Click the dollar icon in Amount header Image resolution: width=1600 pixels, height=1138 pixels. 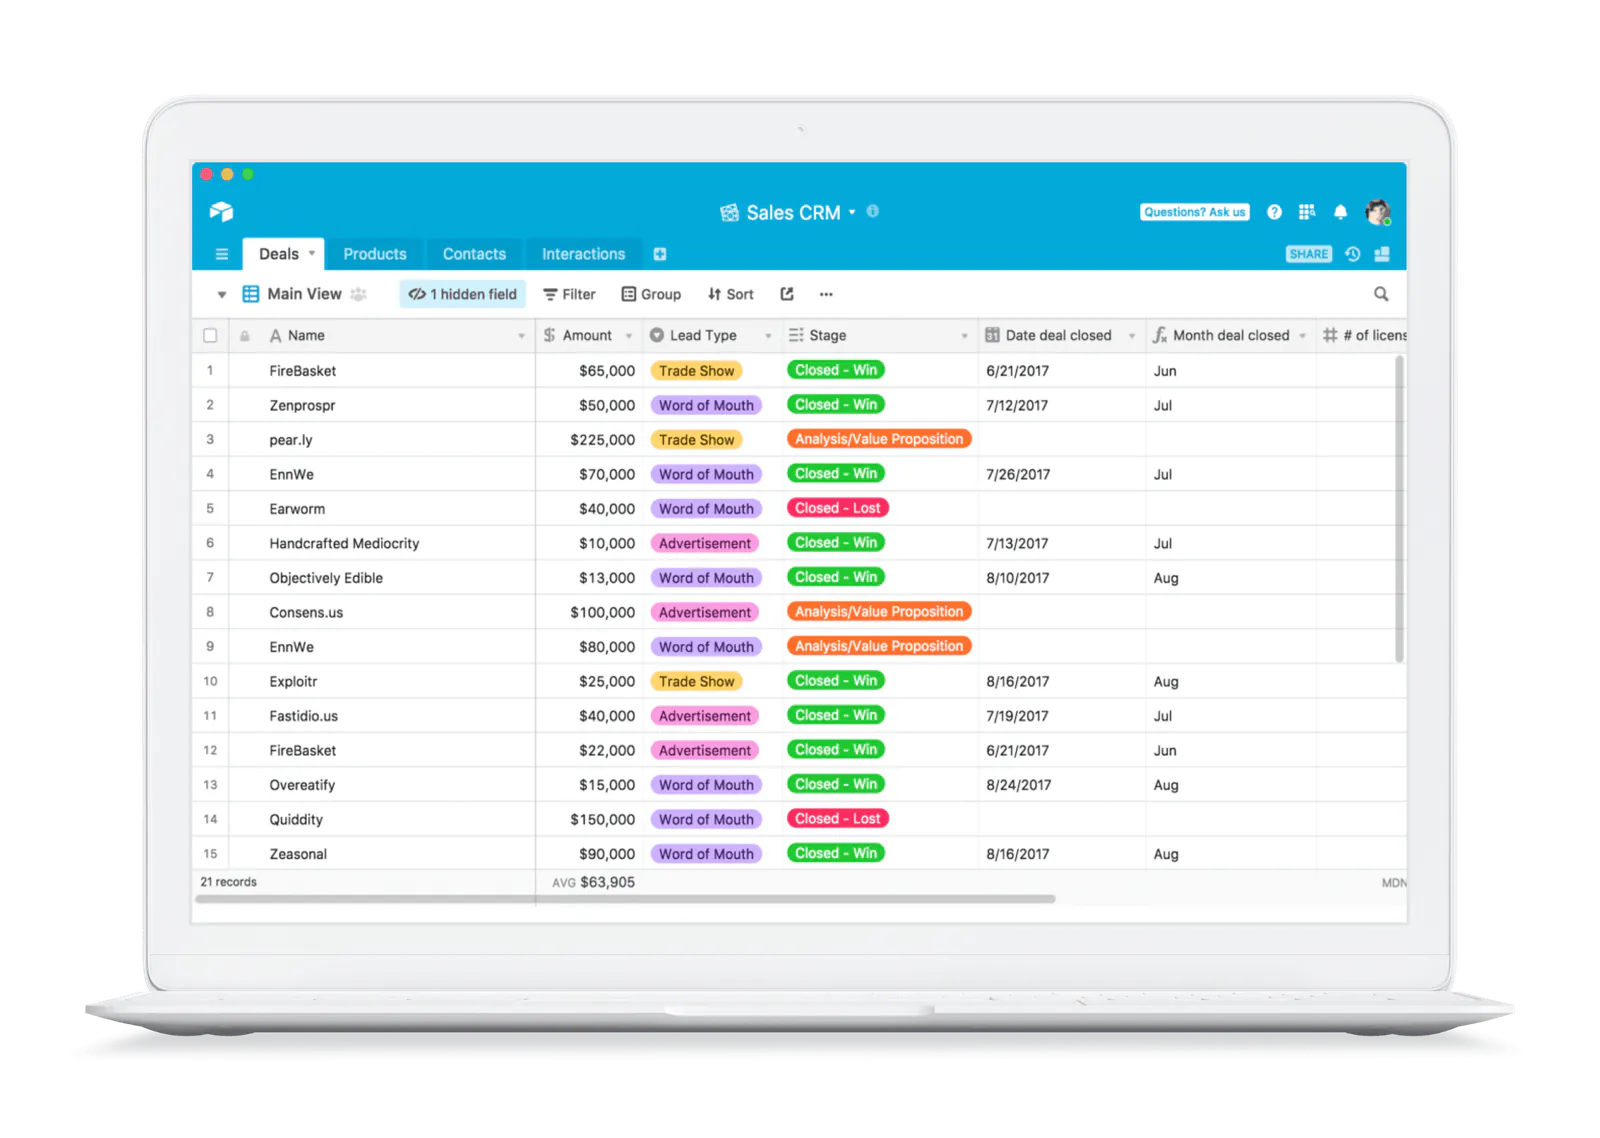click(x=550, y=335)
